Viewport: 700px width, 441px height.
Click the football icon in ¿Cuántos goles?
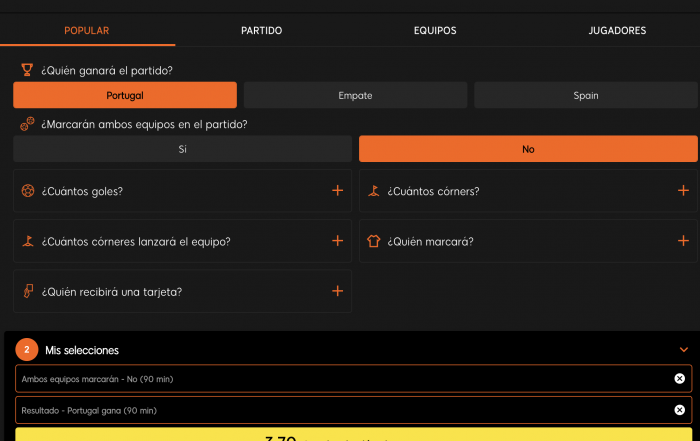point(28,191)
